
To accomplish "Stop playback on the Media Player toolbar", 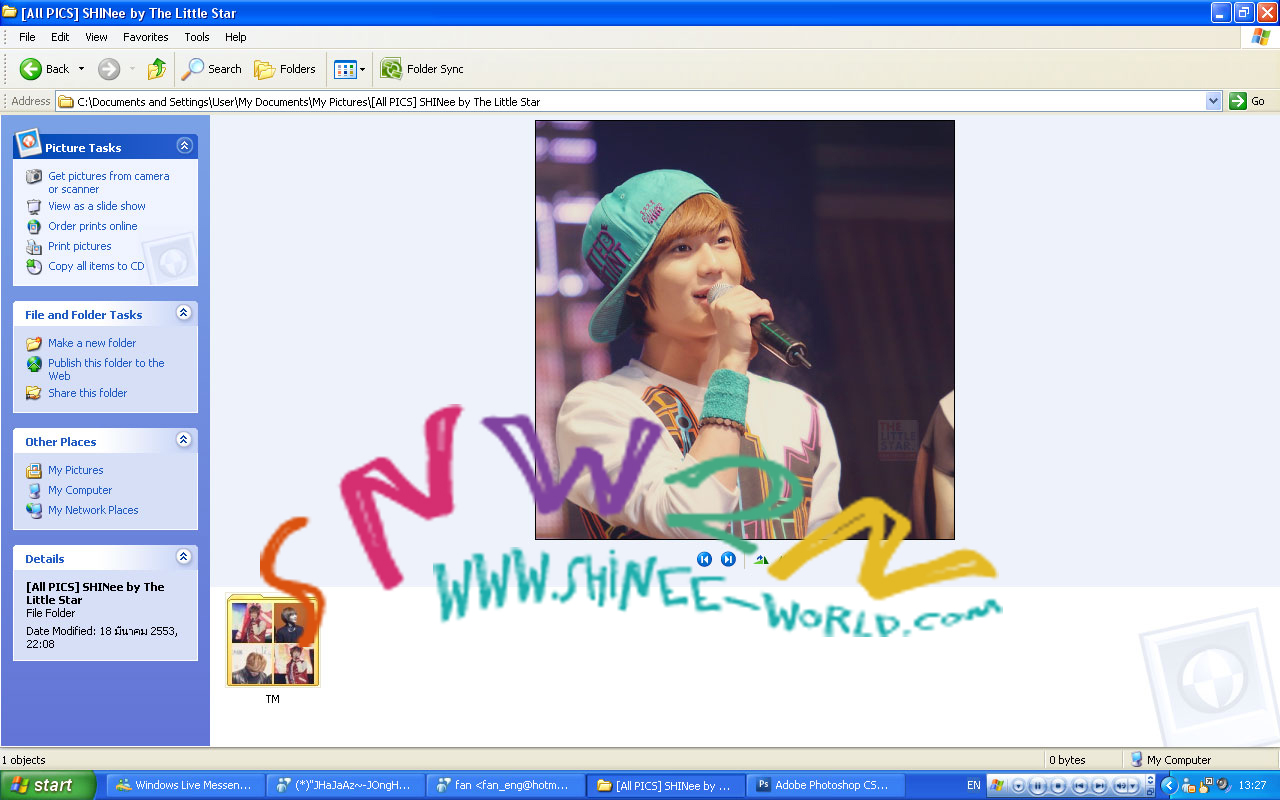I will (1058, 786).
